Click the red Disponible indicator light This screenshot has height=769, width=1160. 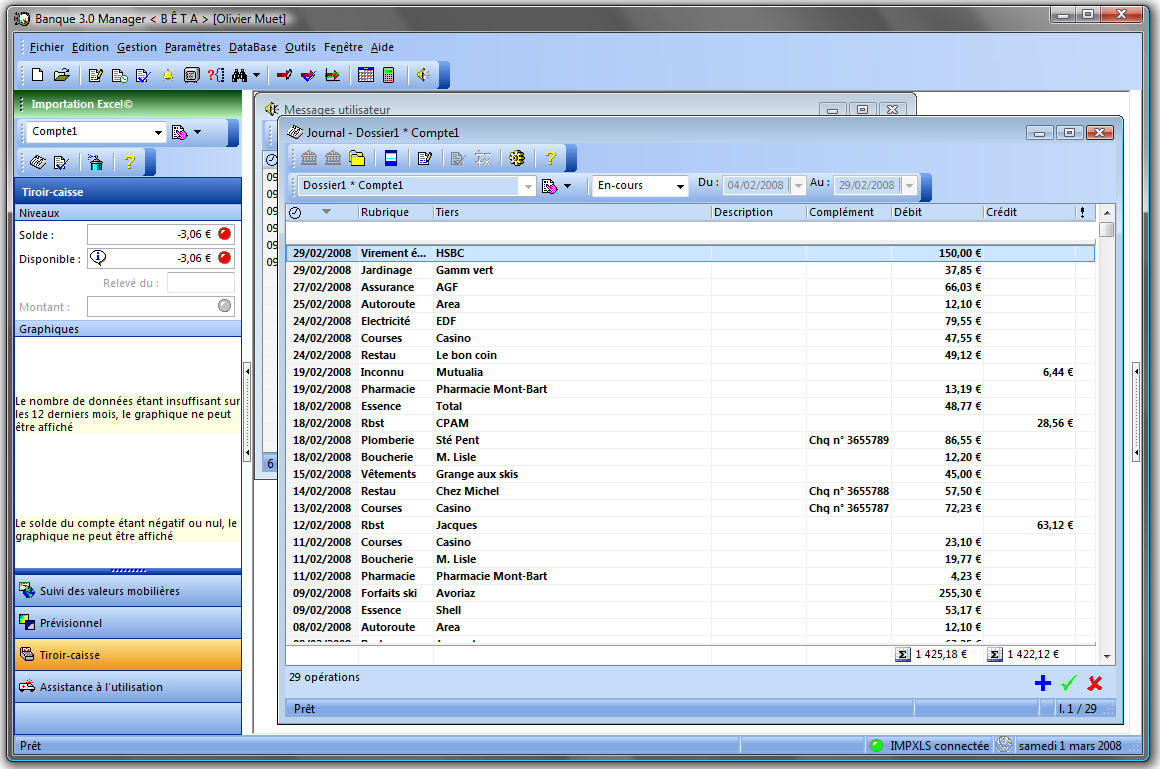point(224,258)
